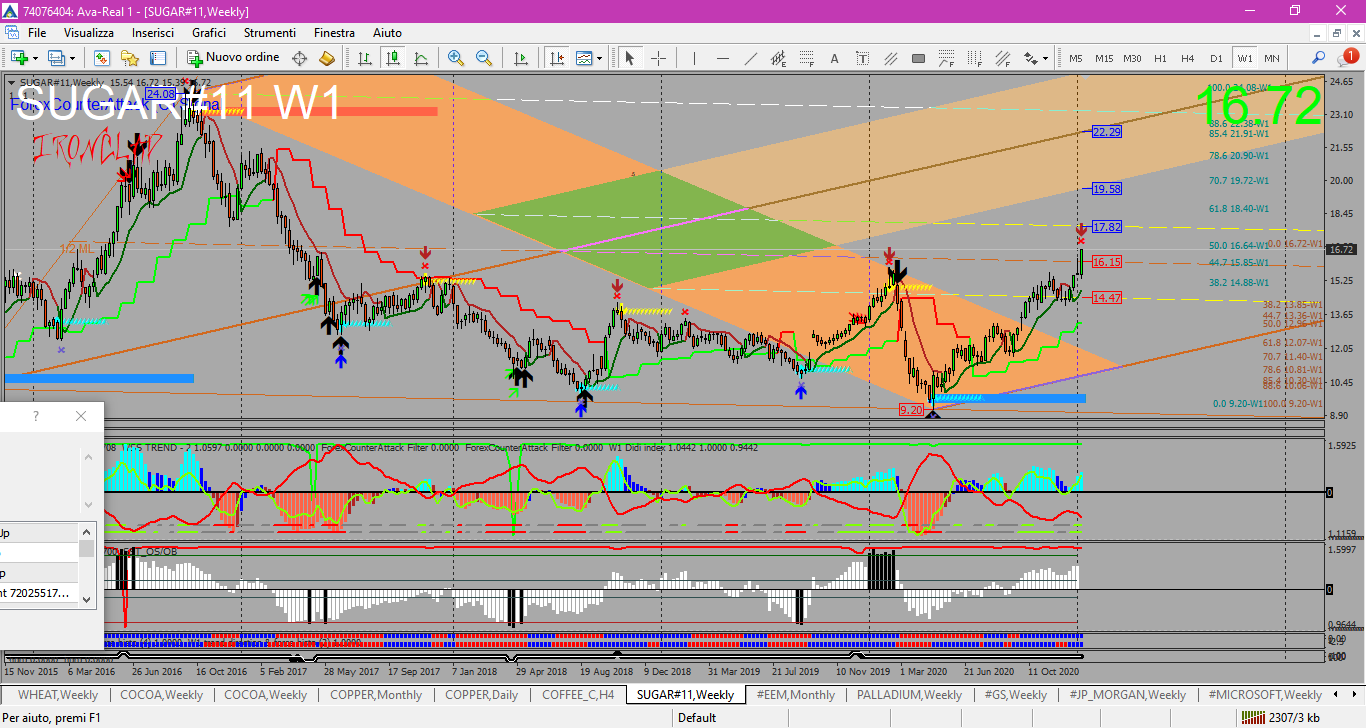The width and height of the screenshot is (1366, 728).
Task: Open the arrows objects dropdown
Action: tap(1046, 58)
